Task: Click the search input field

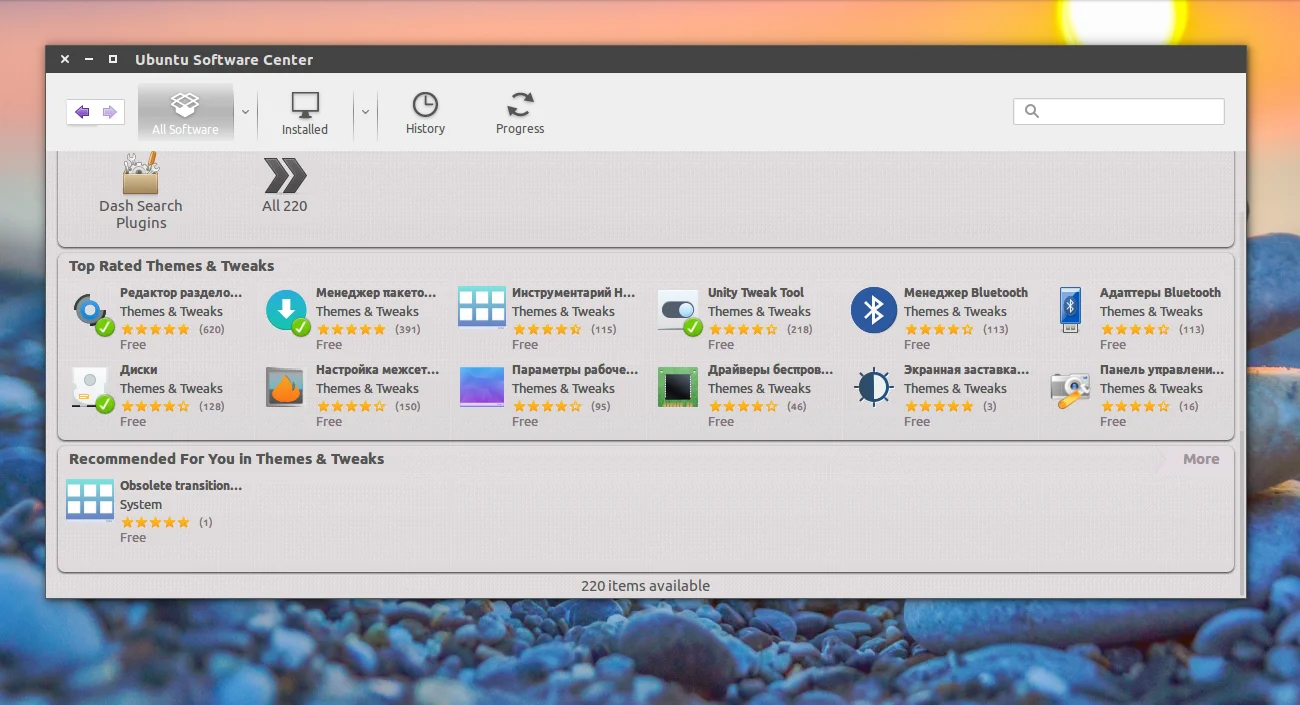Action: (x=1119, y=111)
